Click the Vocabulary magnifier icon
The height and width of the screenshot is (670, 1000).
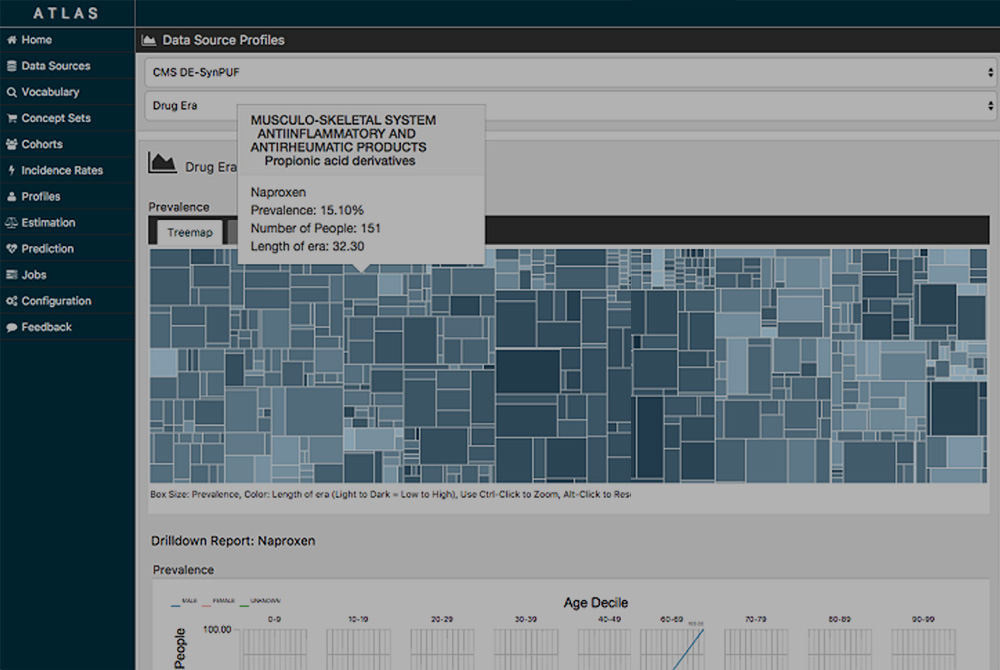tap(12, 92)
